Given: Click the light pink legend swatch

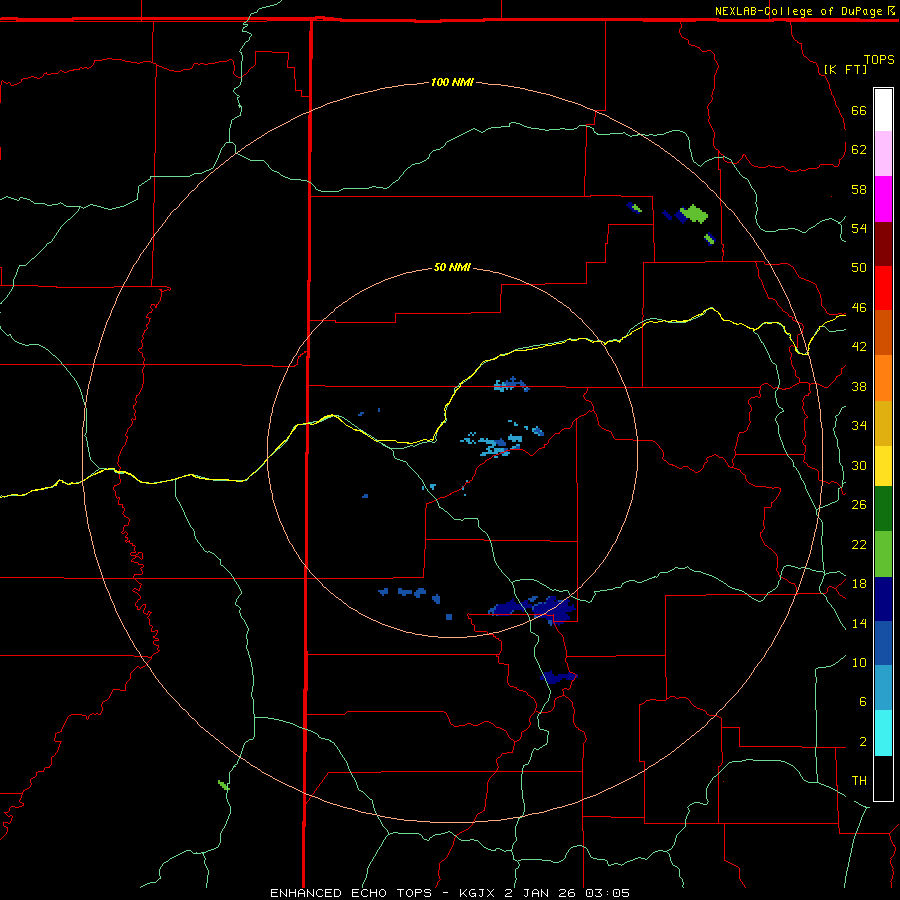Looking at the screenshot, I should coord(883,153).
